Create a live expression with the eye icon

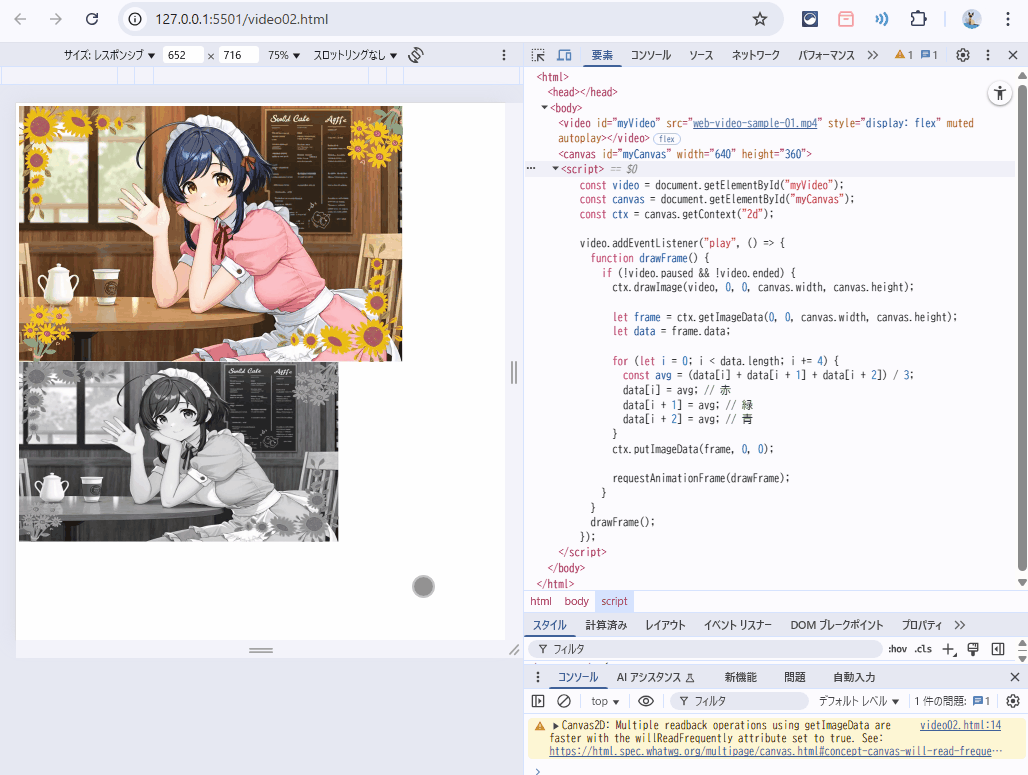click(646, 701)
